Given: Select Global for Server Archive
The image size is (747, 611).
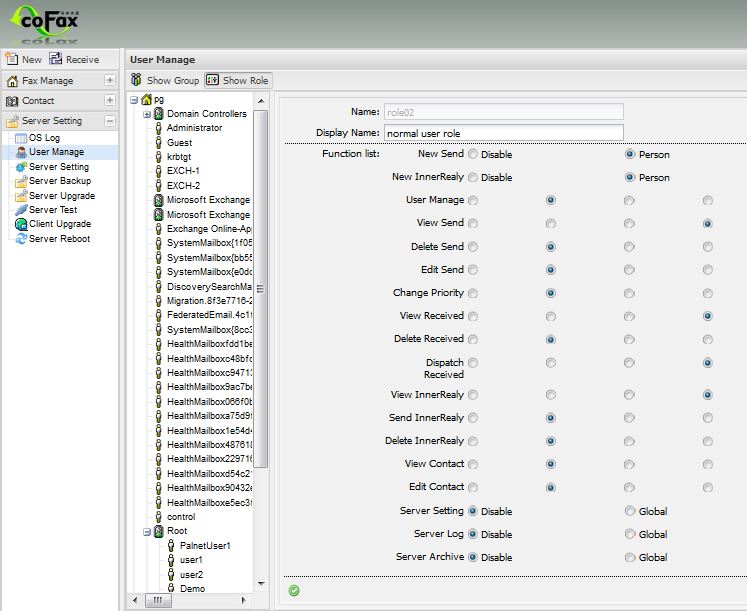Looking at the screenshot, I should tap(630, 557).
